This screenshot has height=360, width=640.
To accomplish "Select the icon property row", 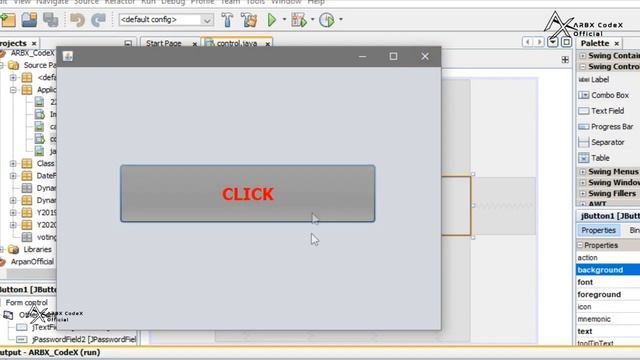I will click(608, 307).
